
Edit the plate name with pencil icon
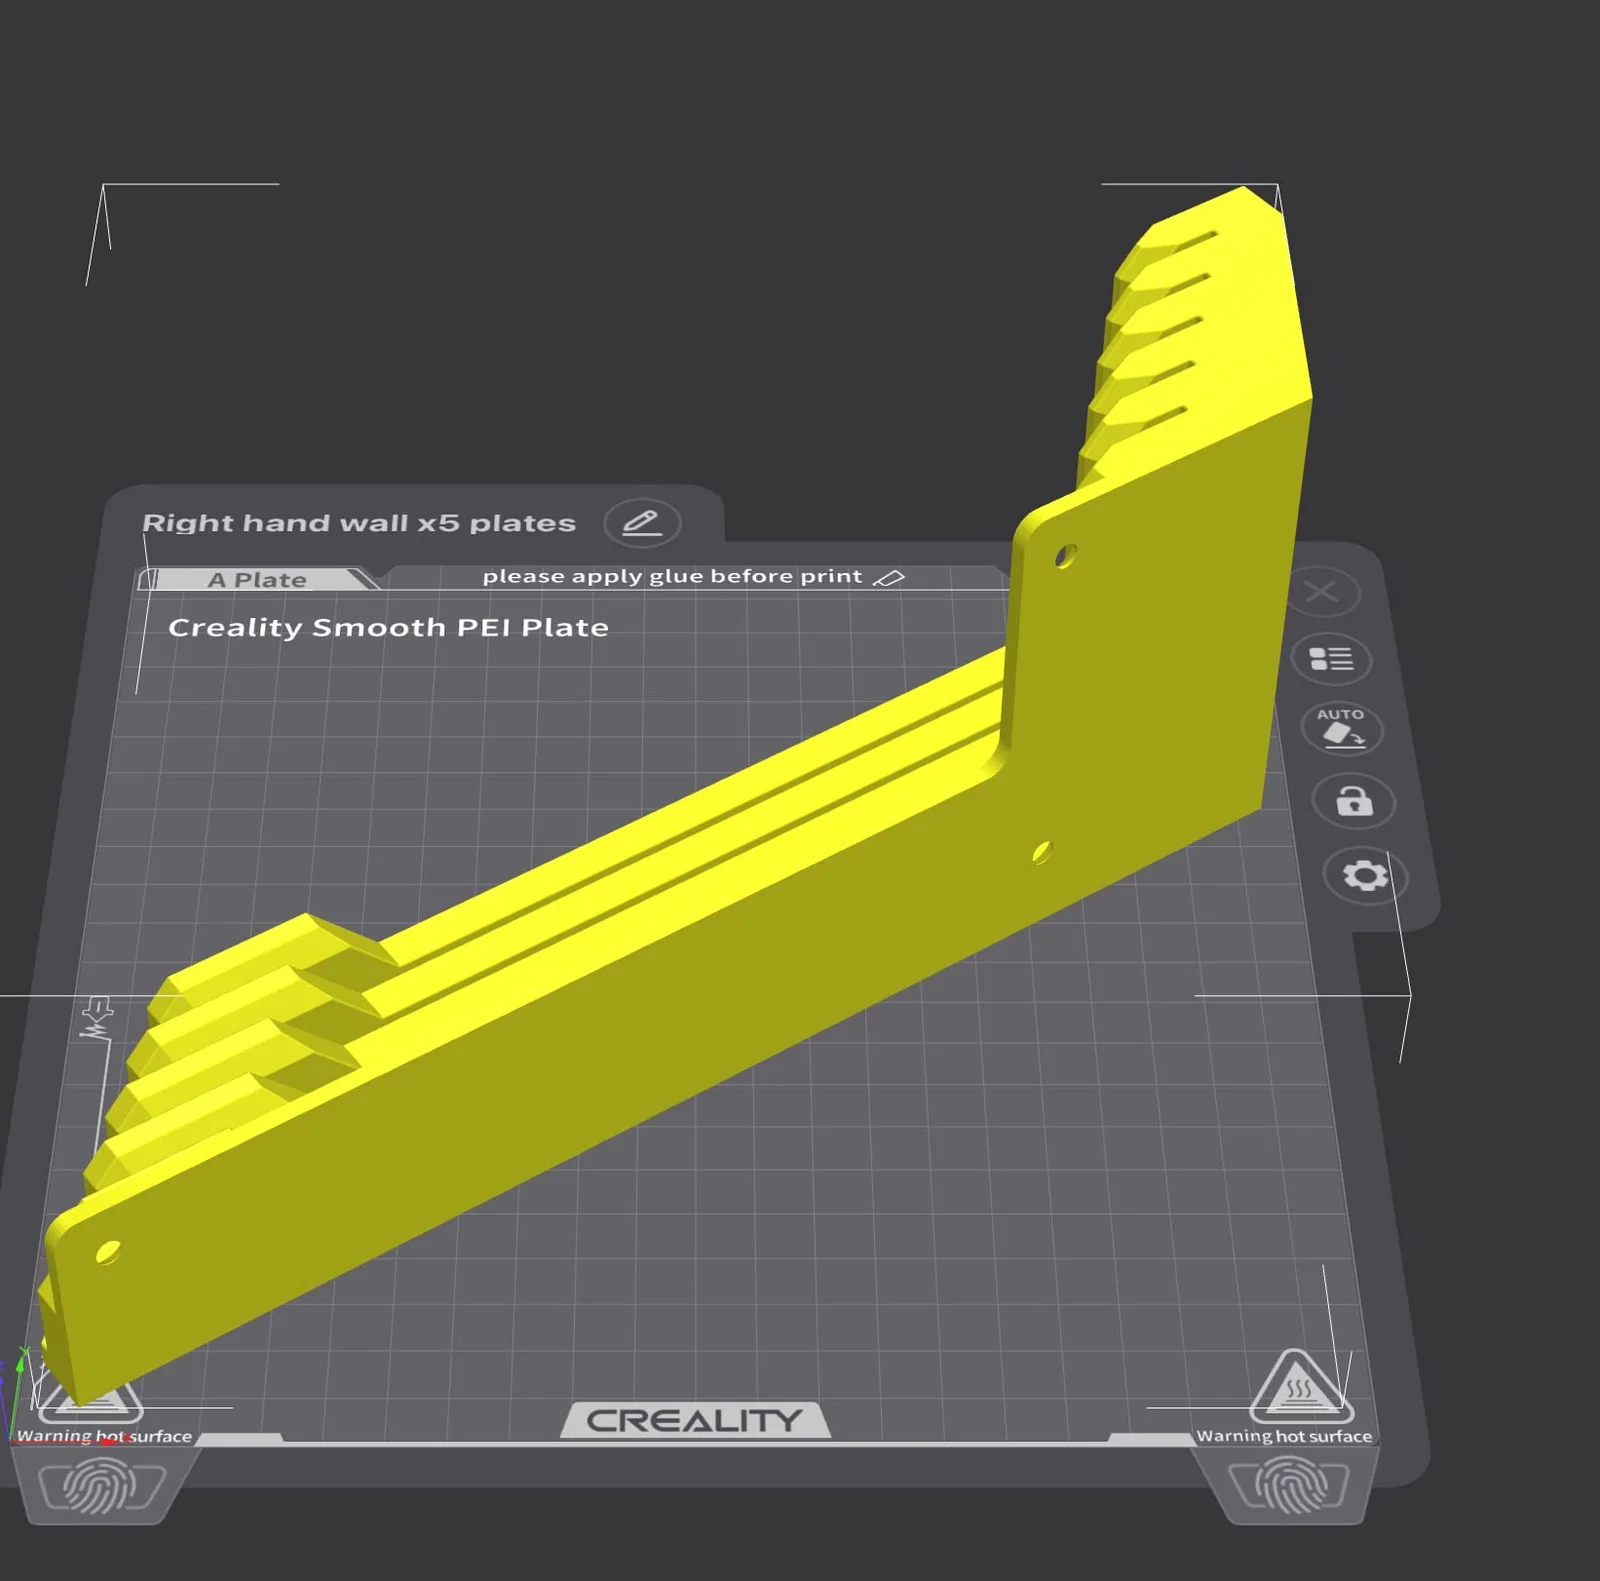pyautogui.click(x=642, y=523)
